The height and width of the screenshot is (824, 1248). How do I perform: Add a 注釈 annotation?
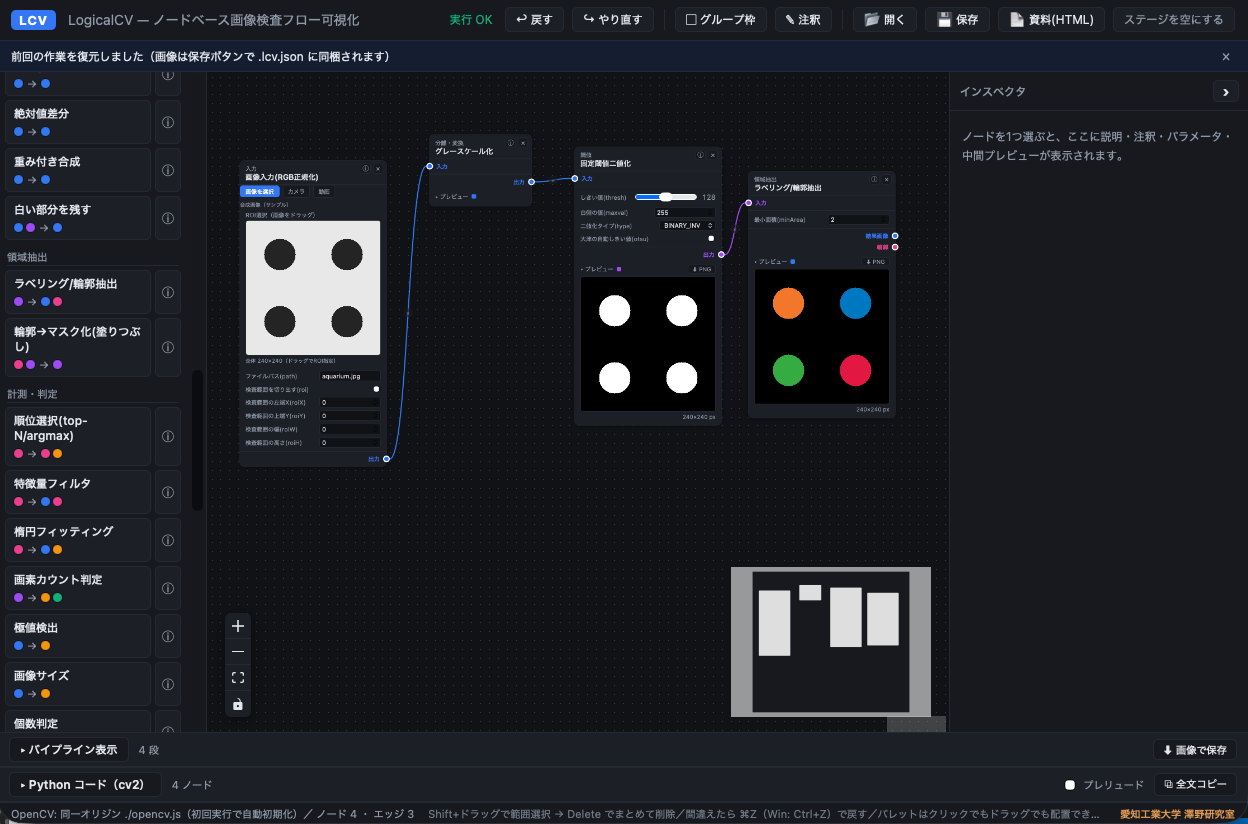coord(803,19)
